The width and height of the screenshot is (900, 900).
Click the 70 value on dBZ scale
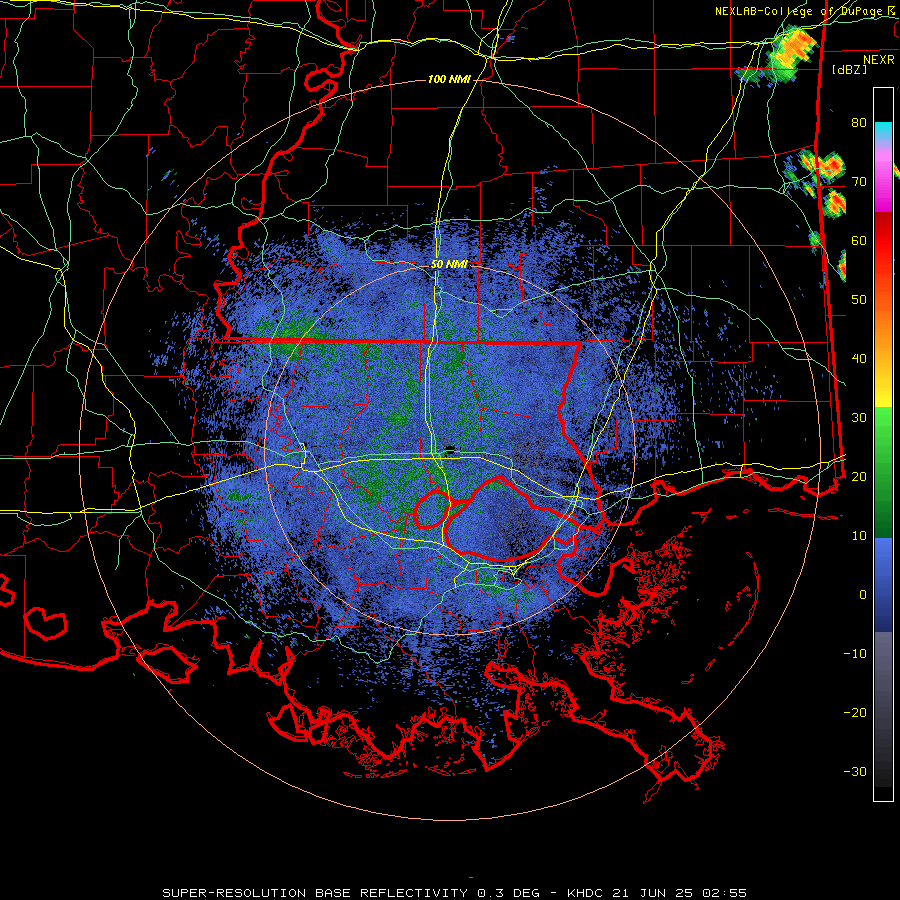tap(859, 181)
